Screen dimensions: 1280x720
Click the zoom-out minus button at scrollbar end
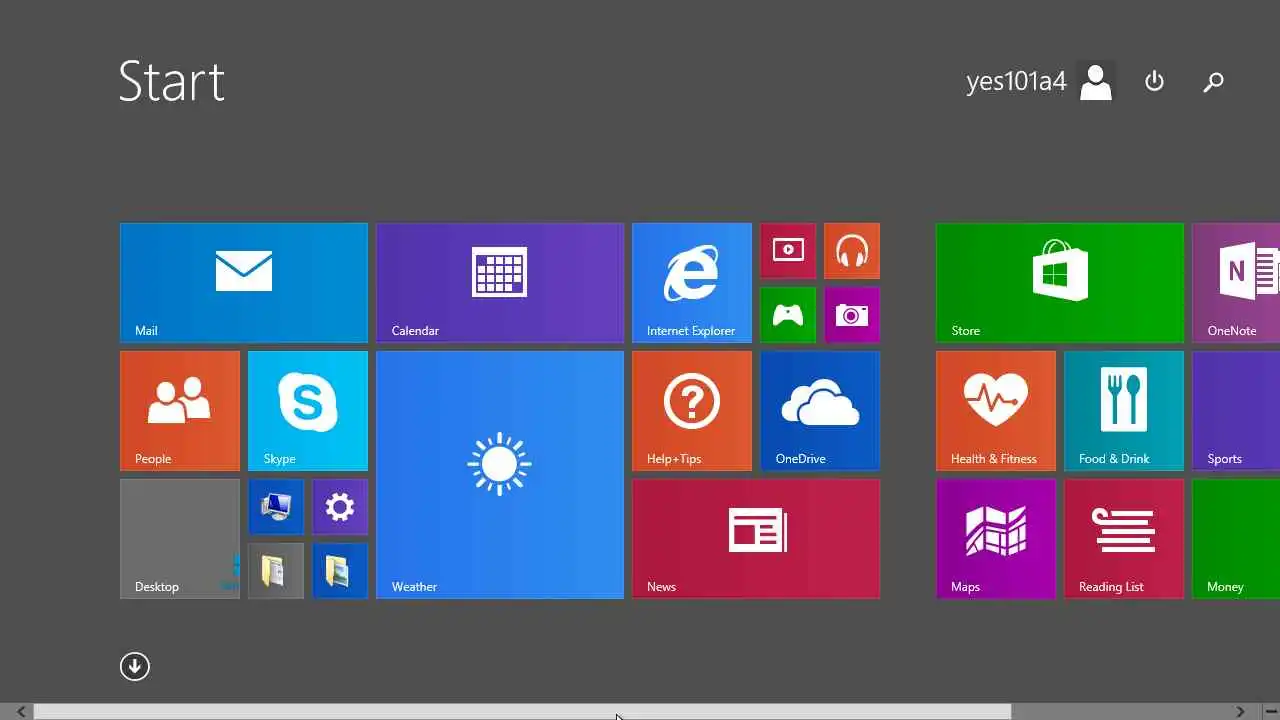pyautogui.click(x=1270, y=712)
